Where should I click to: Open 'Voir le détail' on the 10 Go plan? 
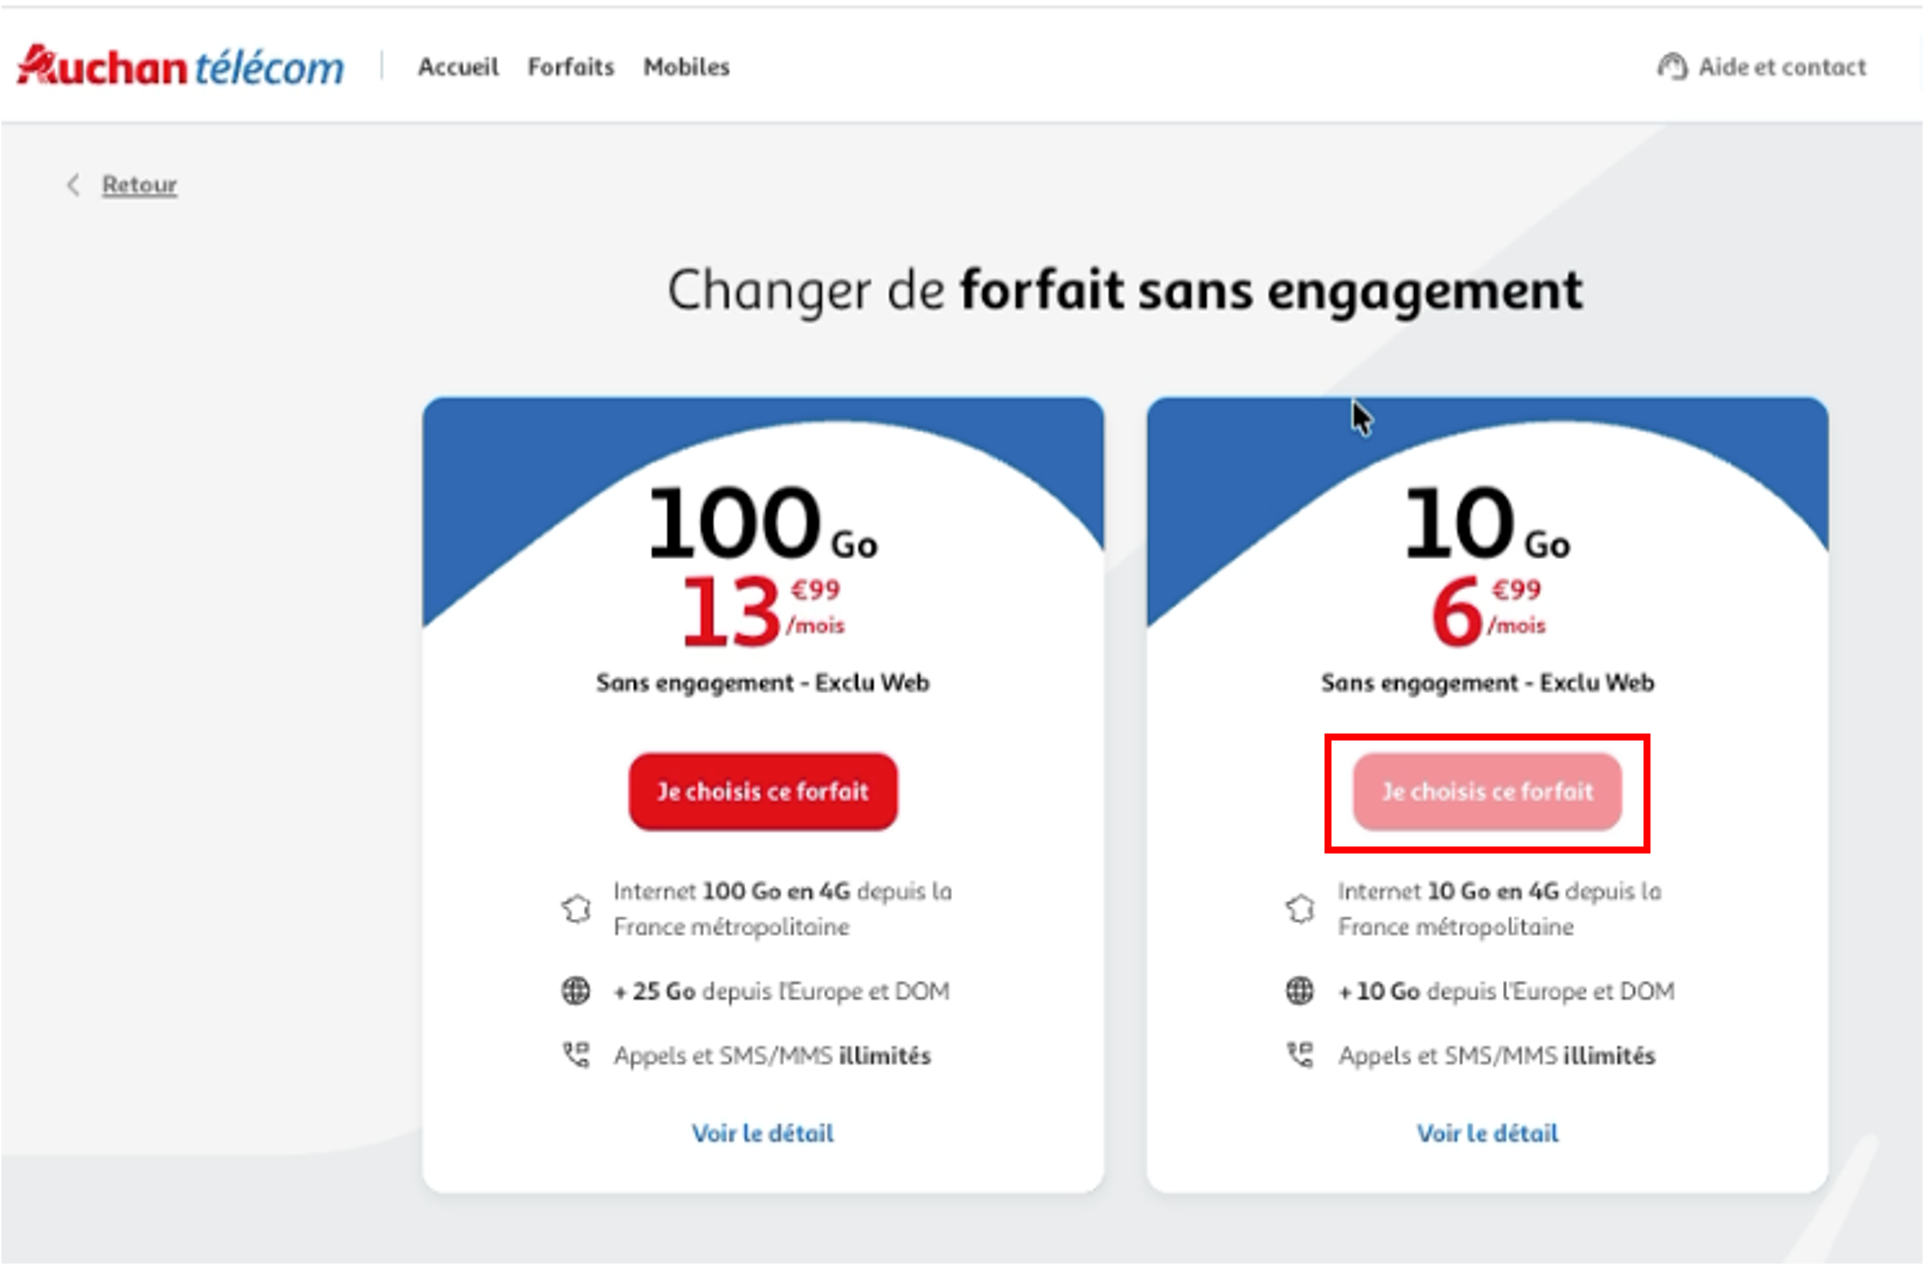[1487, 1133]
